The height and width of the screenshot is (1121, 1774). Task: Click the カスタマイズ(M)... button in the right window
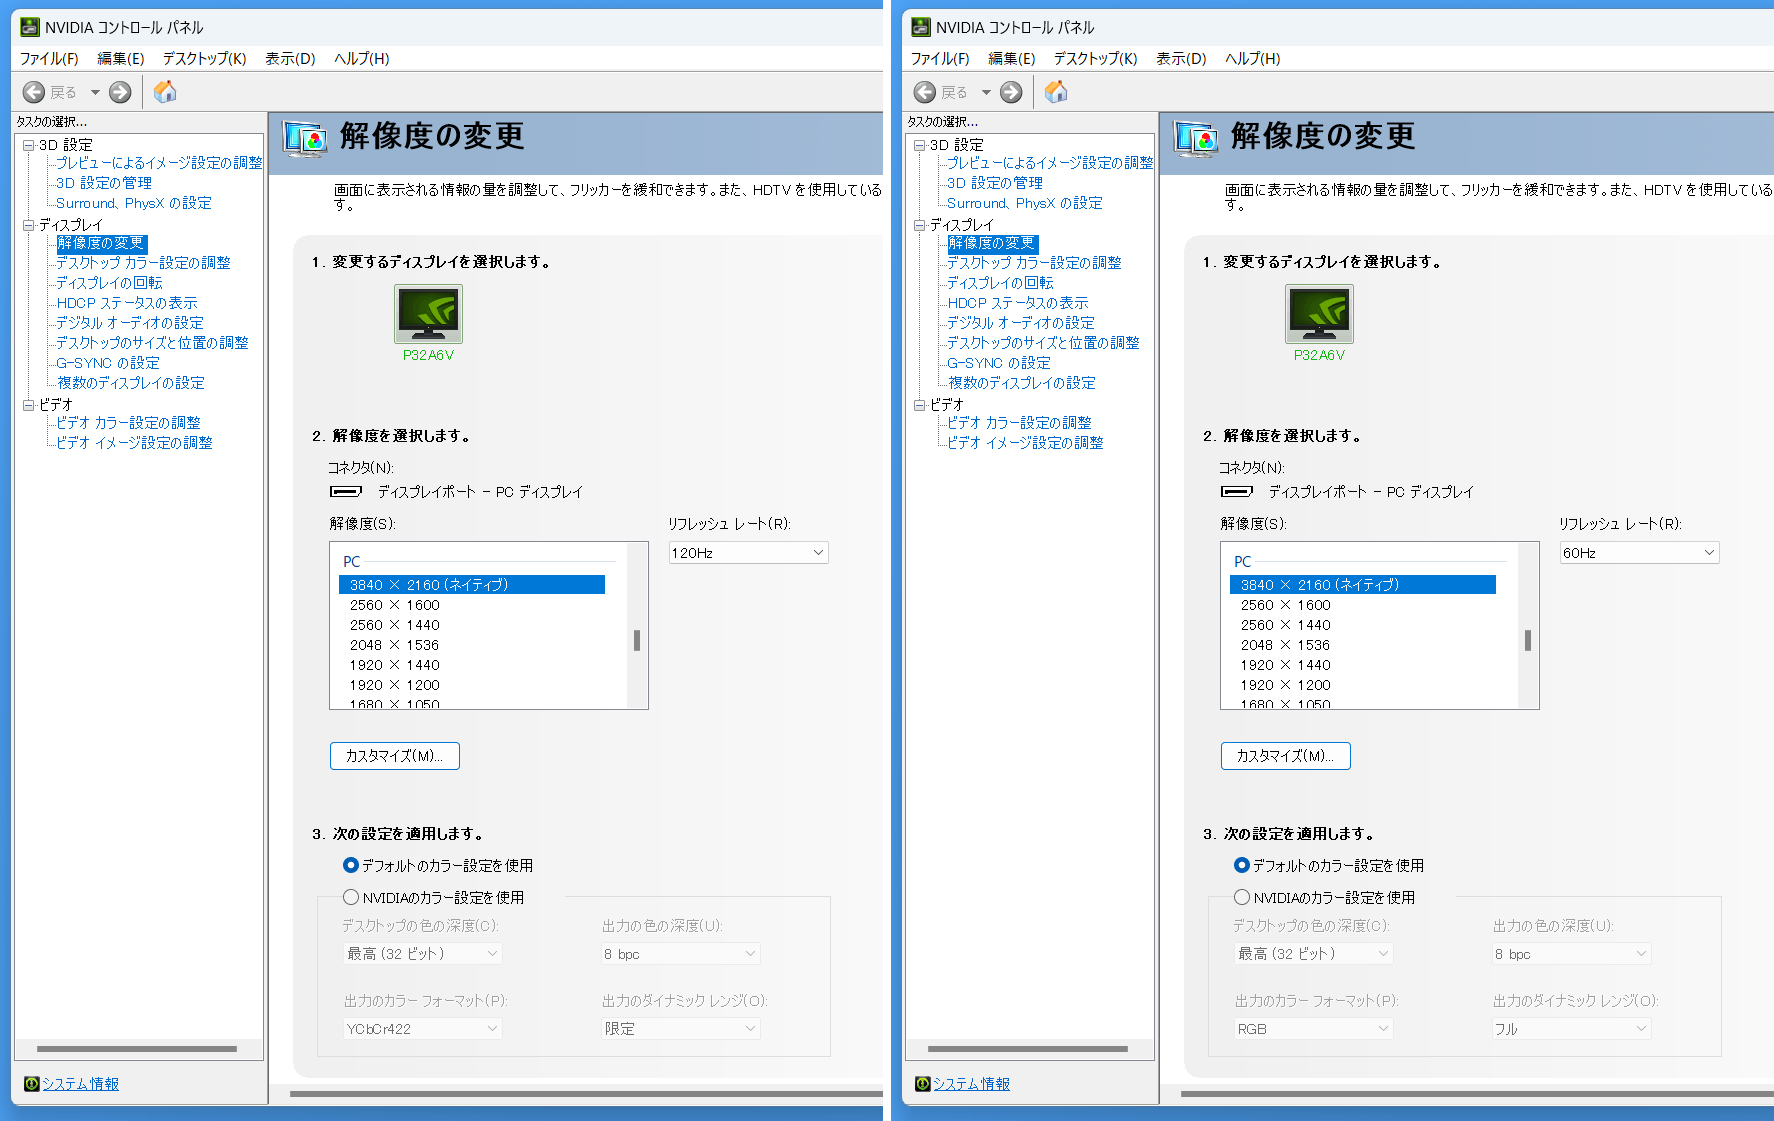click(1286, 756)
